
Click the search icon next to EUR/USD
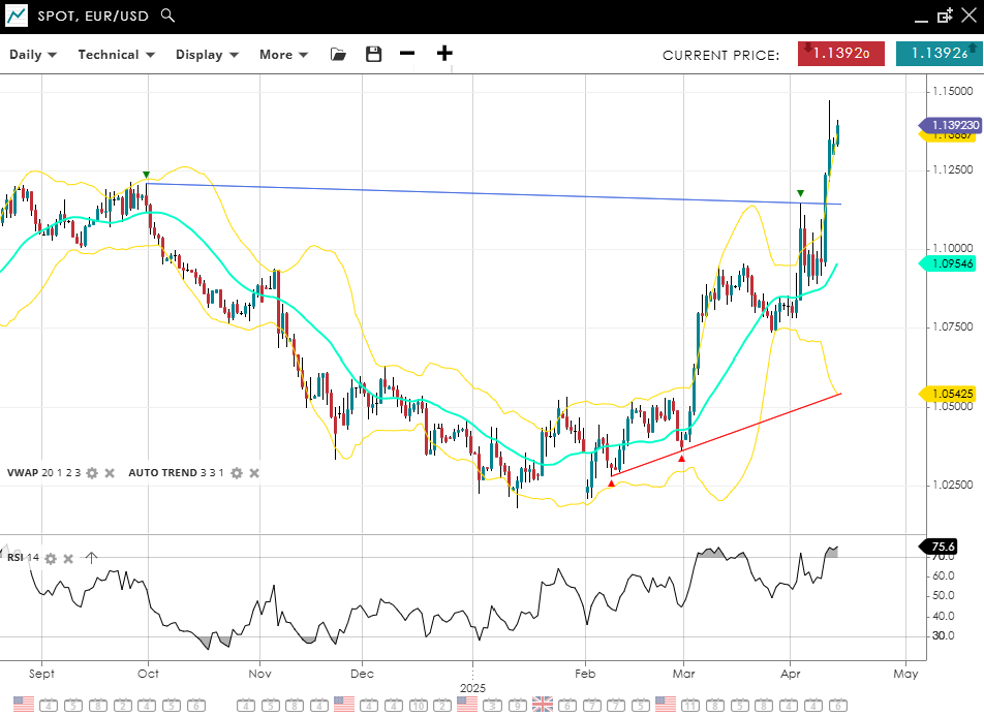tap(168, 15)
